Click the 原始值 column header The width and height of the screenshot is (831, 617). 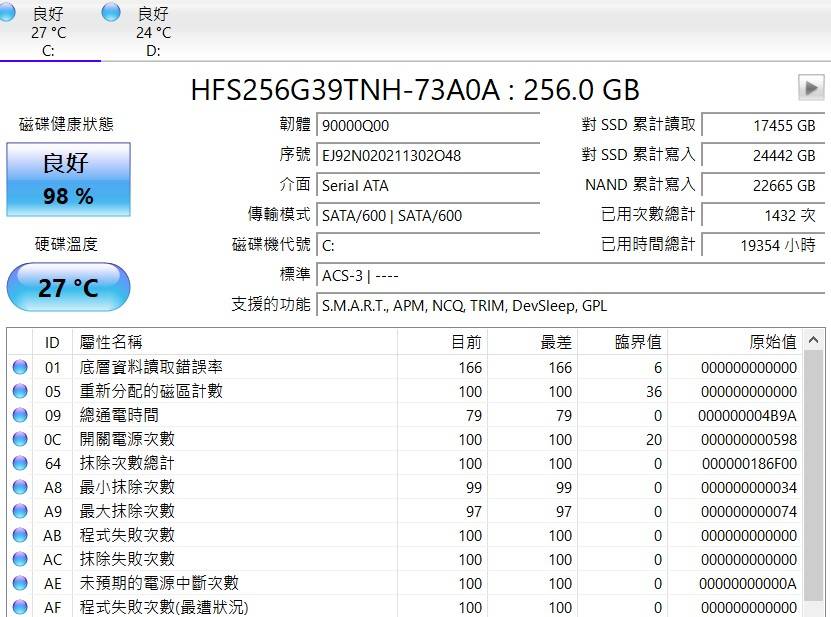[x=735, y=342]
